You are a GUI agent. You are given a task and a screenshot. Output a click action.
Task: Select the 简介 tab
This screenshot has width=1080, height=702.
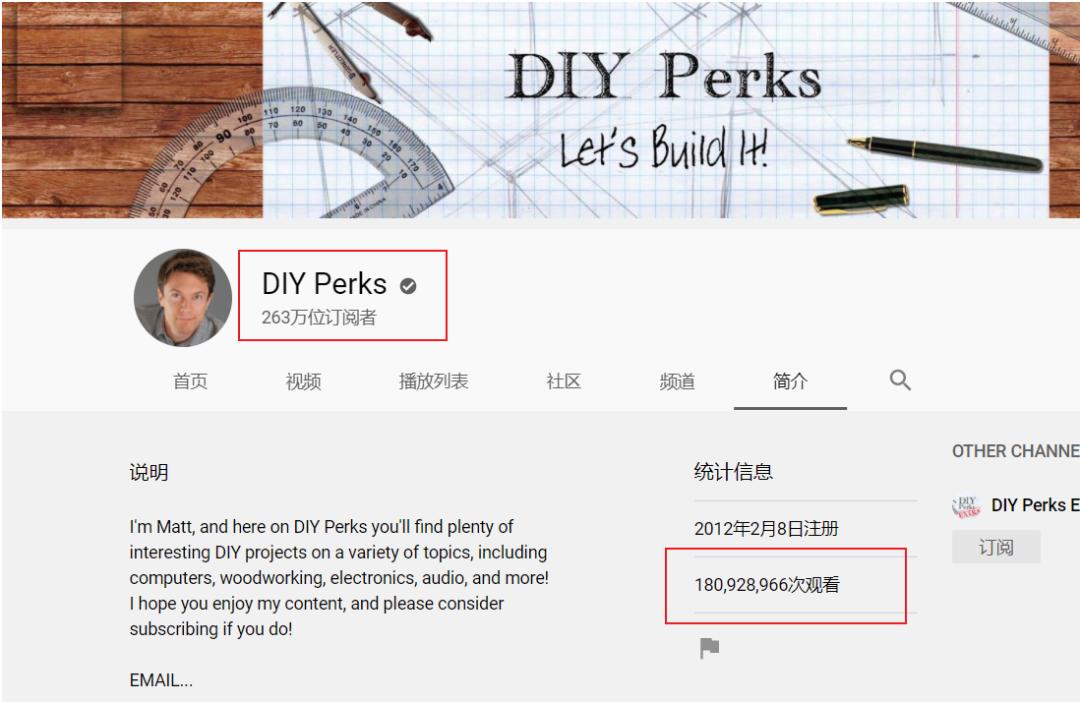[x=790, y=381]
